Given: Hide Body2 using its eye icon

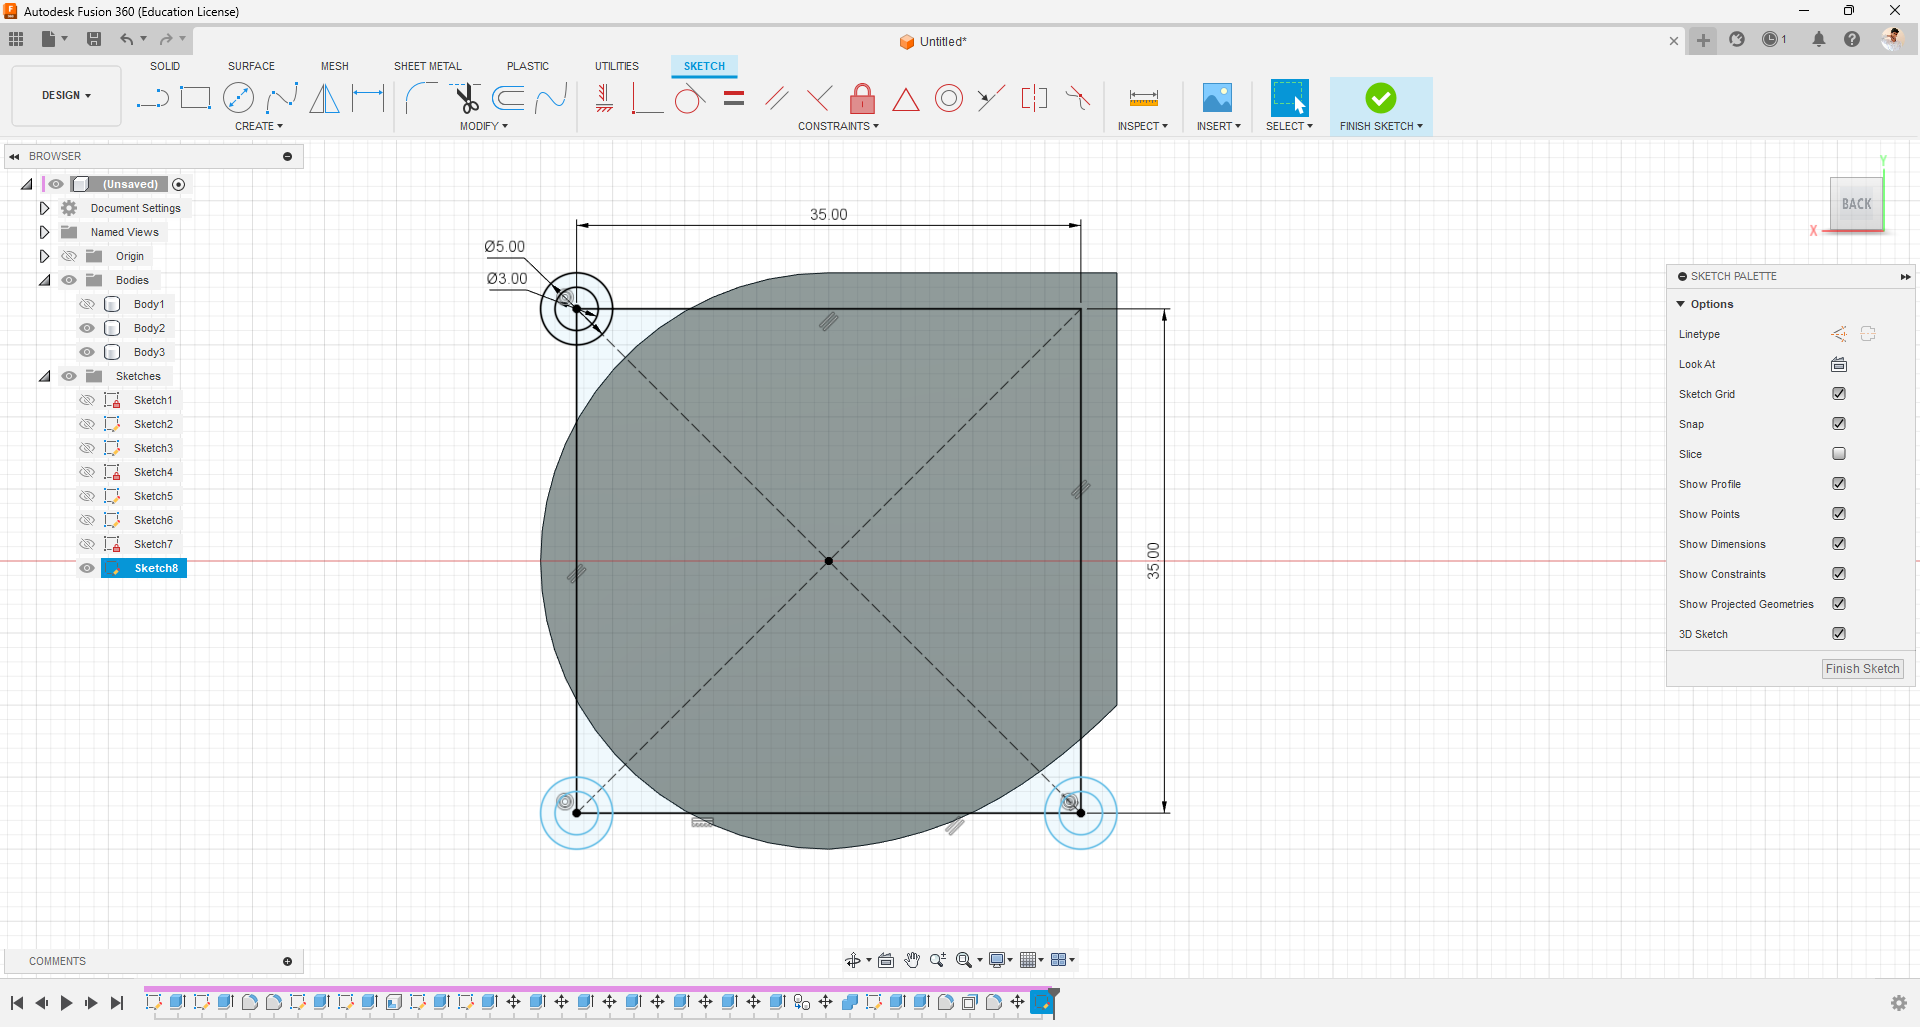Looking at the screenshot, I should [87, 328].
